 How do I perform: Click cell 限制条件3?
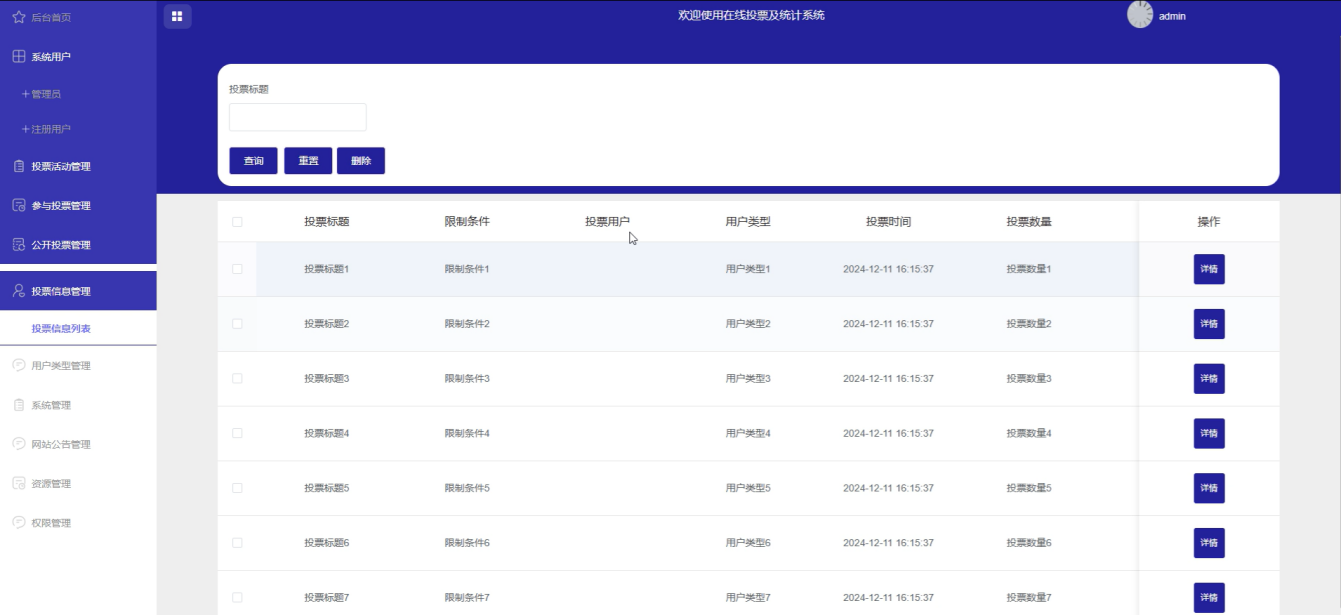click(x=467, y=378)
